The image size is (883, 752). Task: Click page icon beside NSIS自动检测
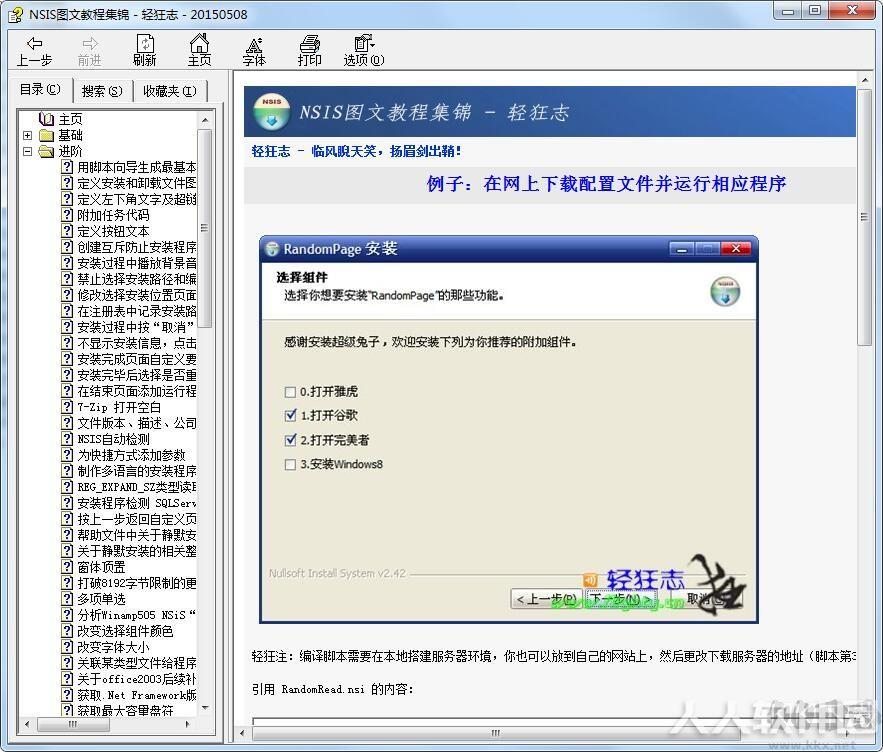pyautogui.click(x=68, y=439)
